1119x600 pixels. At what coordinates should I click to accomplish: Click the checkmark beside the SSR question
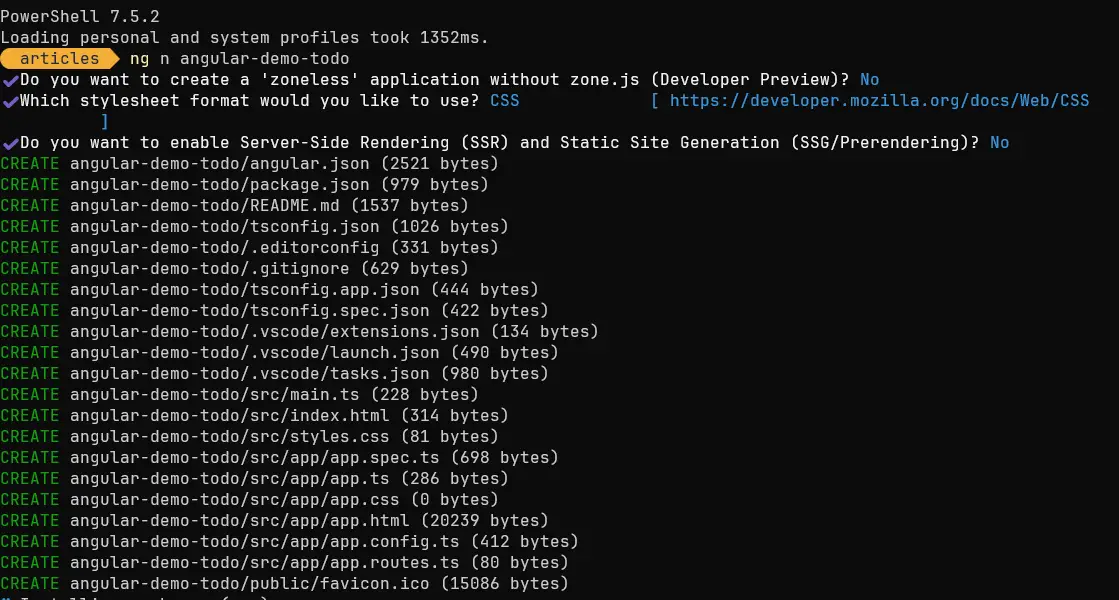pyautogui.click(x=10, y=143)
